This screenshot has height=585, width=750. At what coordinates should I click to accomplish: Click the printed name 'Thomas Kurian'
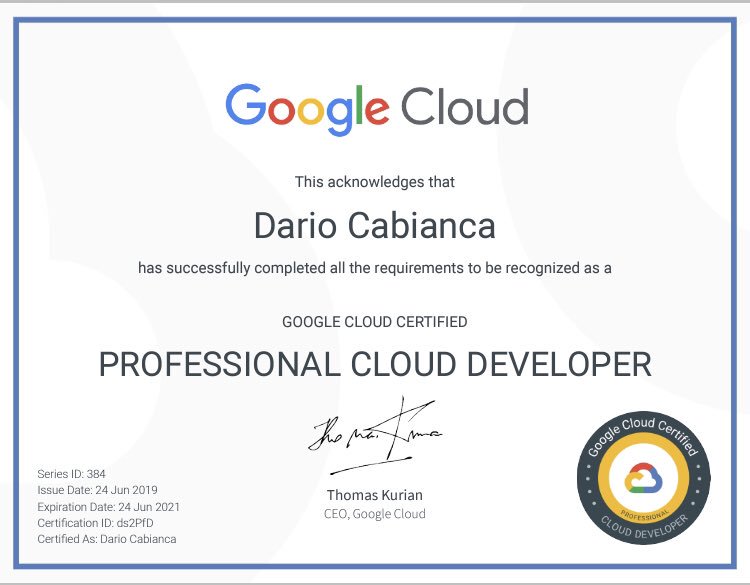click(x=375, y=495)
